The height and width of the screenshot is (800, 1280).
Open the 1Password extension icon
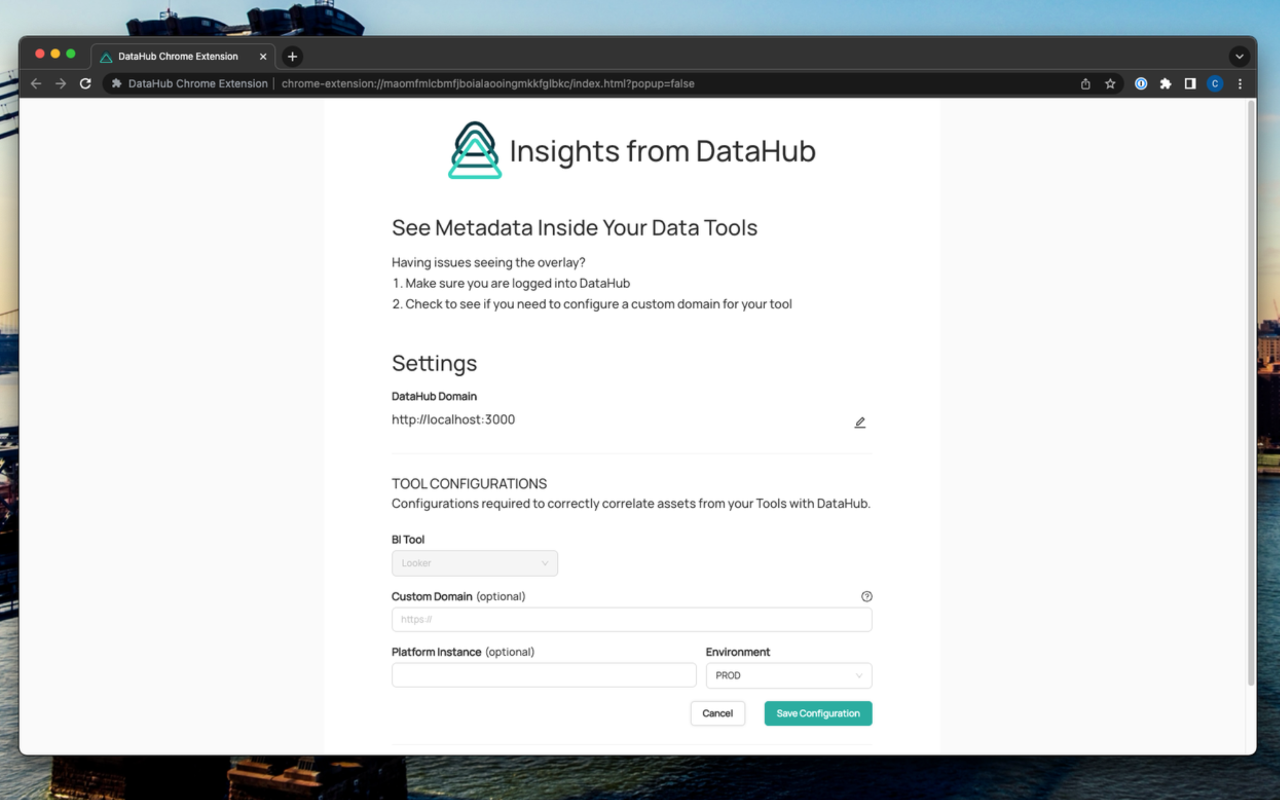[1141, 84]
